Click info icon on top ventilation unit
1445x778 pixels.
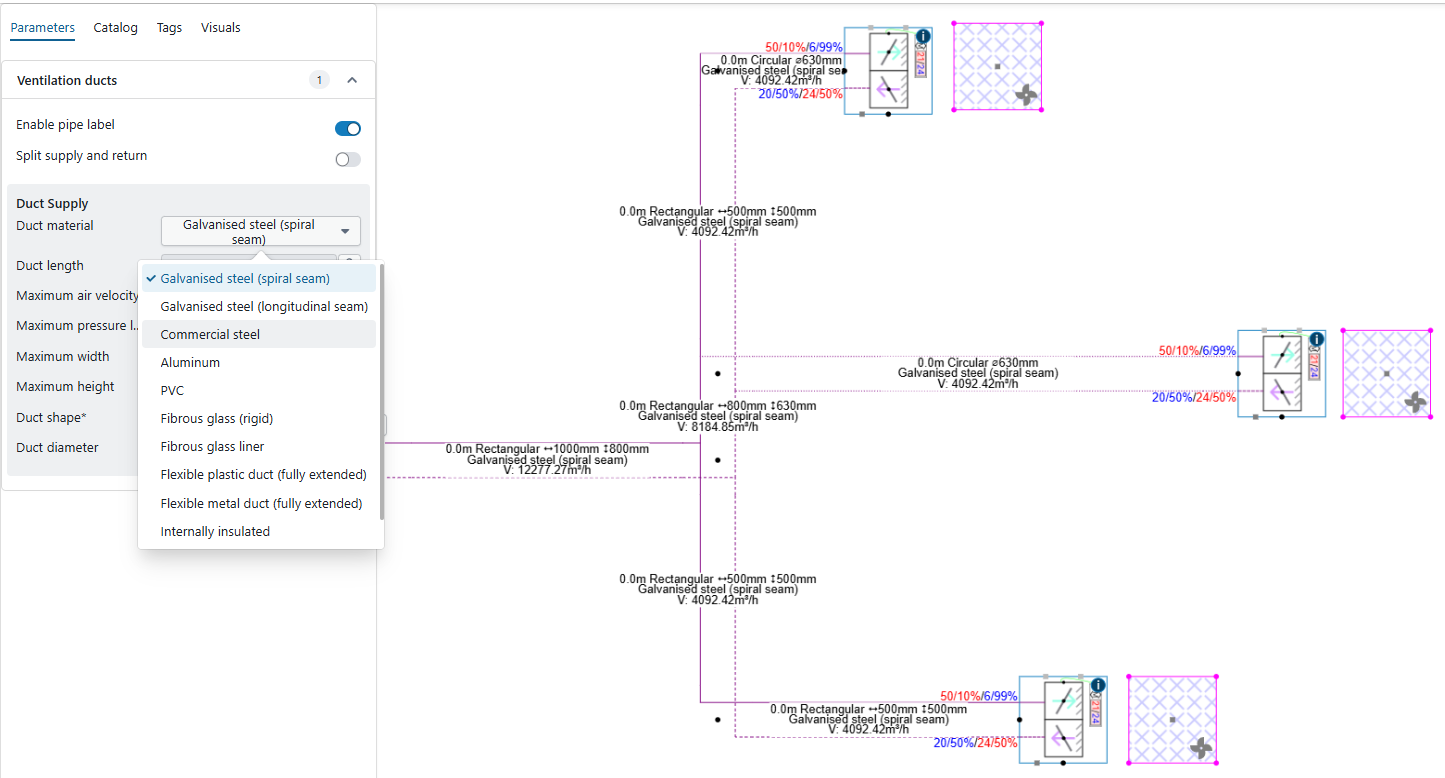pyautogui.click(x=923, y=36)
